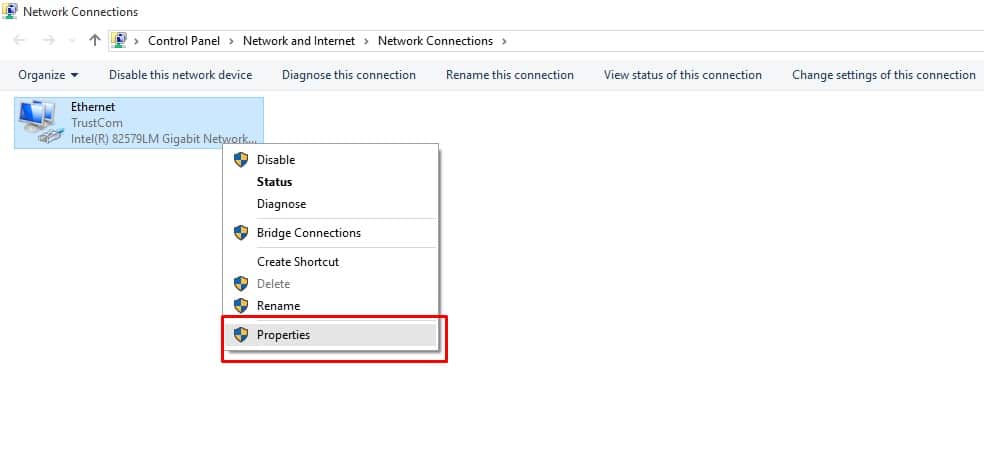This screenshot has width=984, height=455.
Task: Expand the recent locations dropdown arrow
Action: pos(71,41)
